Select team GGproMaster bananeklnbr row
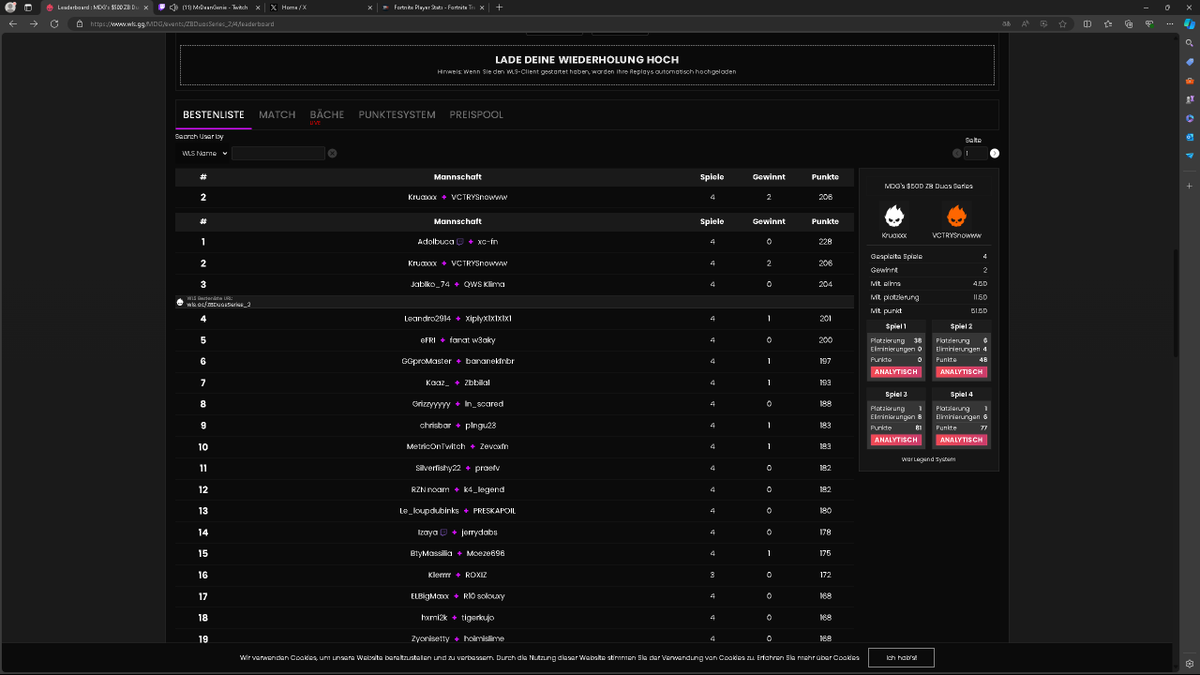The image size is (1200, 675). (x=515, y=361)
